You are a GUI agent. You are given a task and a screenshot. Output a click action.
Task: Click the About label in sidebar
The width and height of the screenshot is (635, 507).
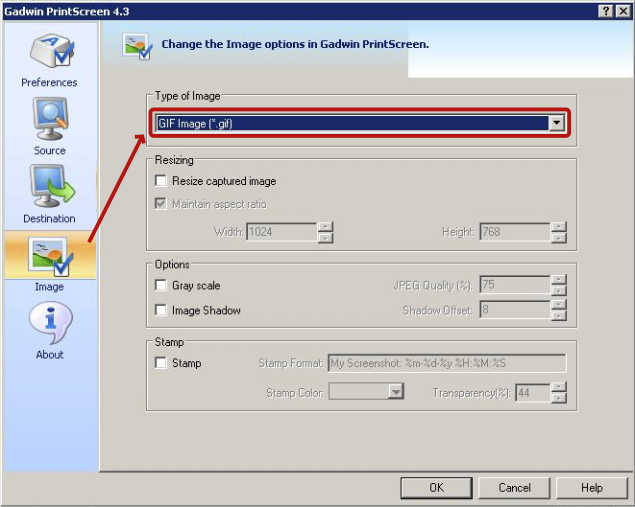50,355
